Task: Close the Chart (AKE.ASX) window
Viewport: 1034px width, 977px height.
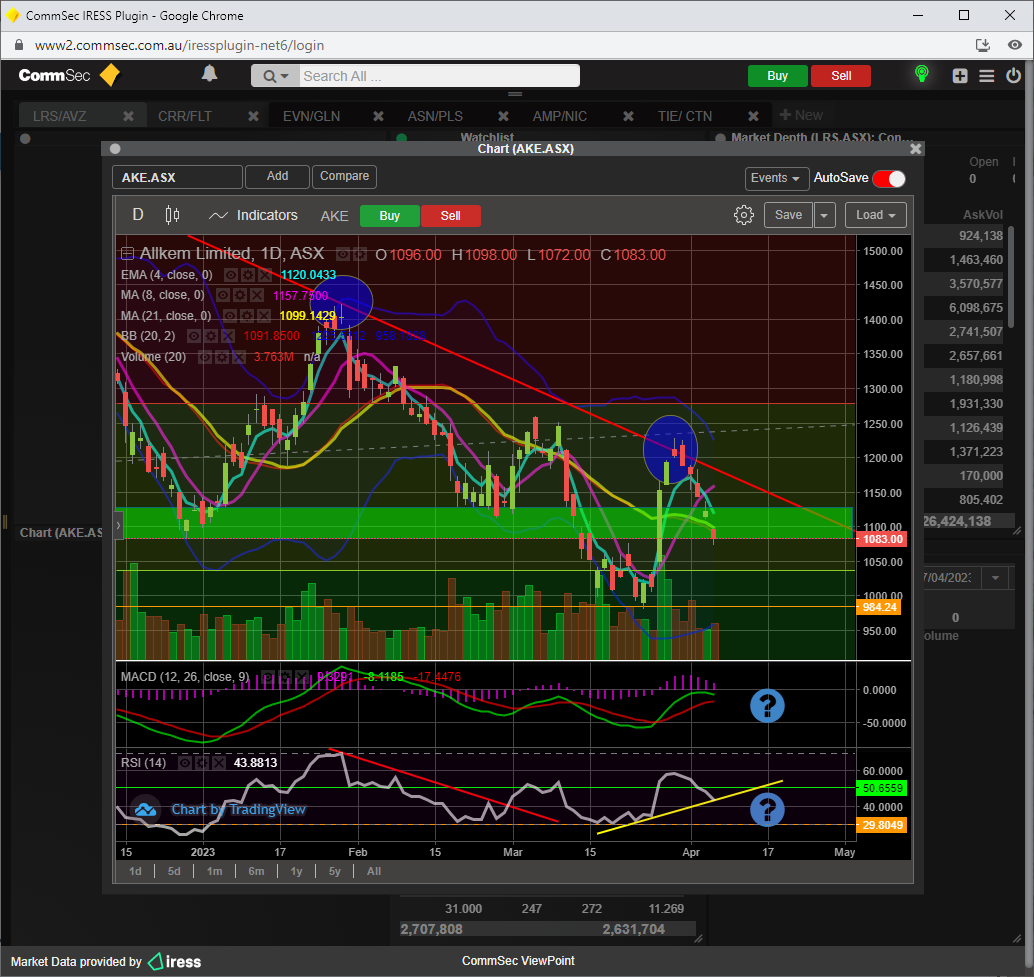Action: 915,149
